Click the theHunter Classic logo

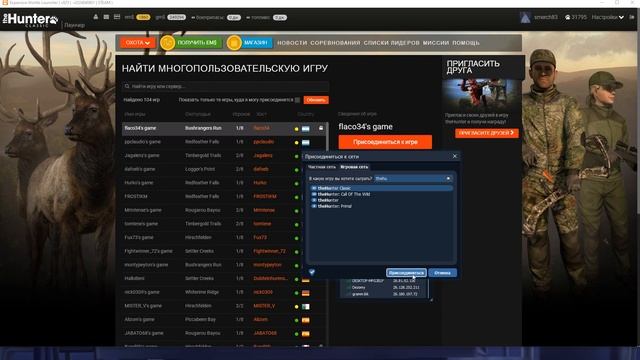[31, 20]
